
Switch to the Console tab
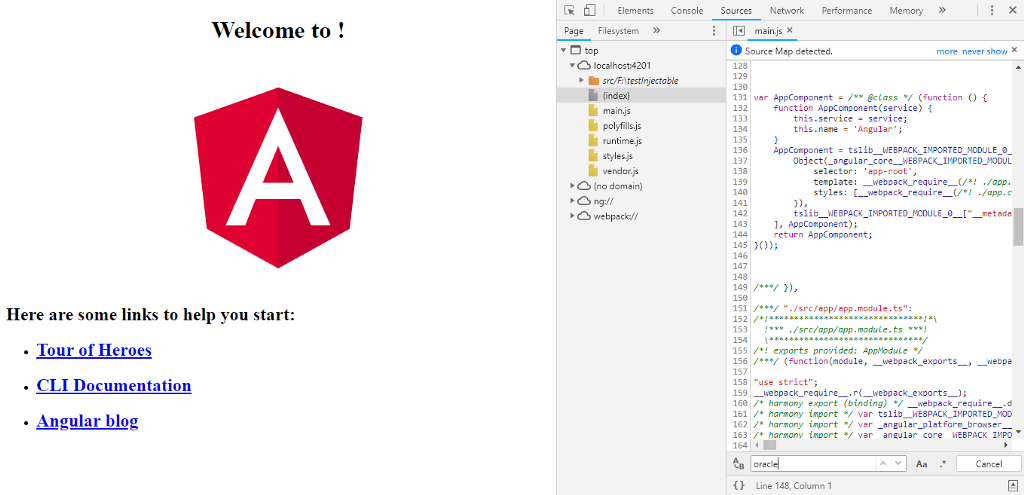[687, 10]
